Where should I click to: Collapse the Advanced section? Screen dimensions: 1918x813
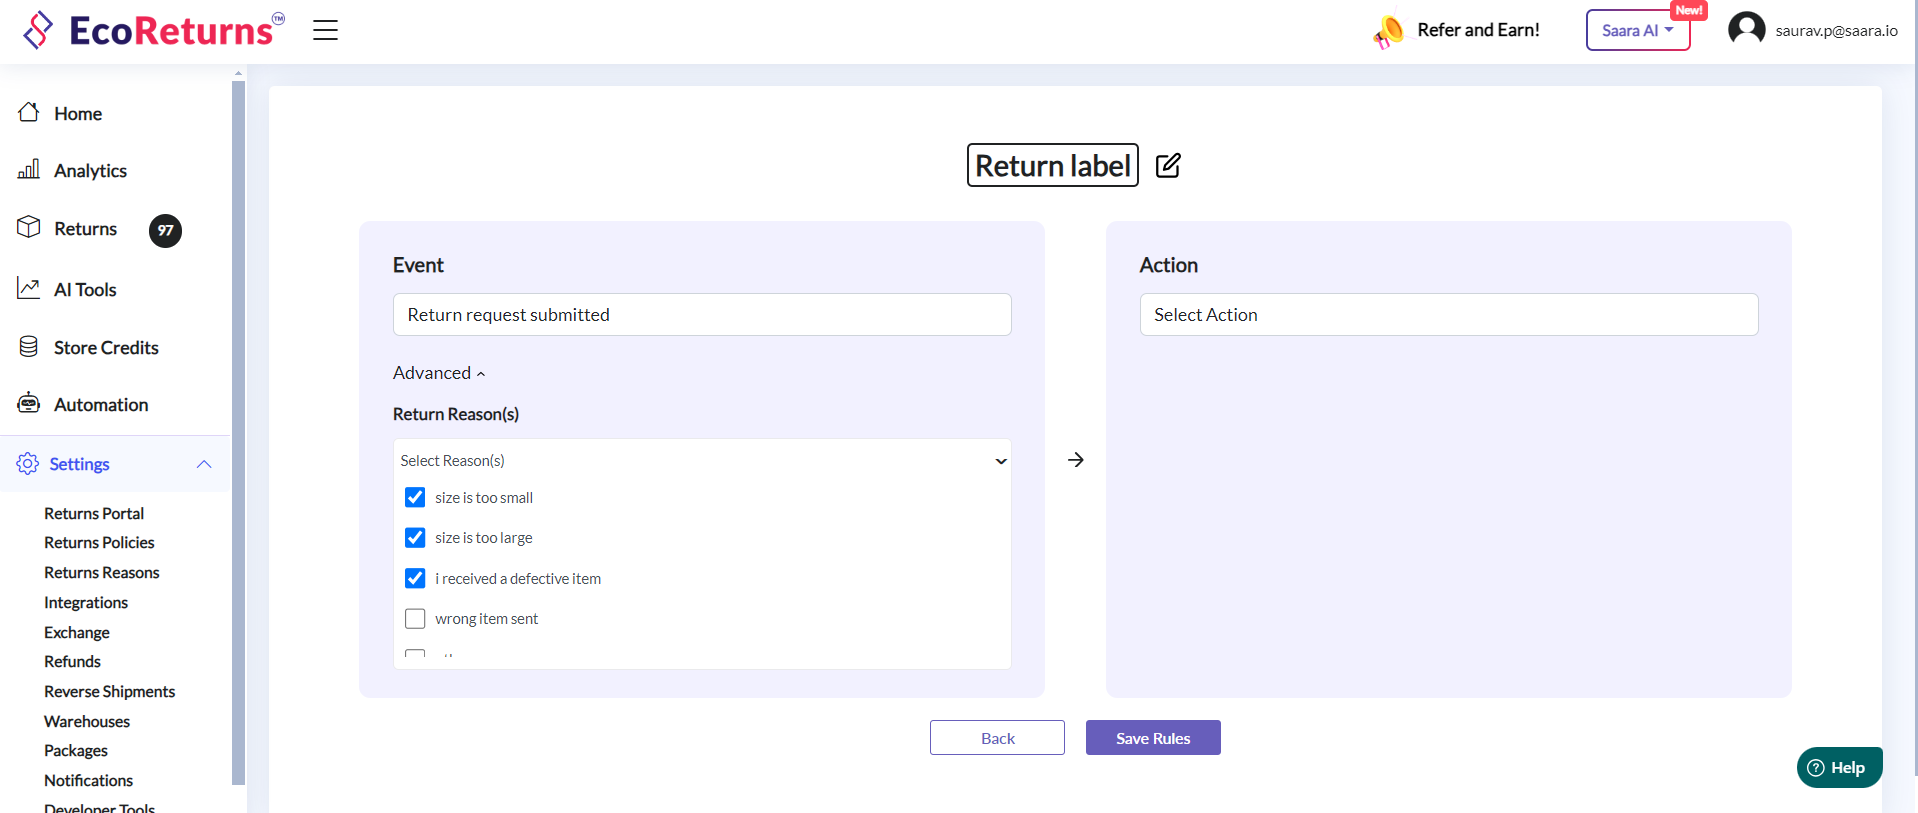[439, 373]
